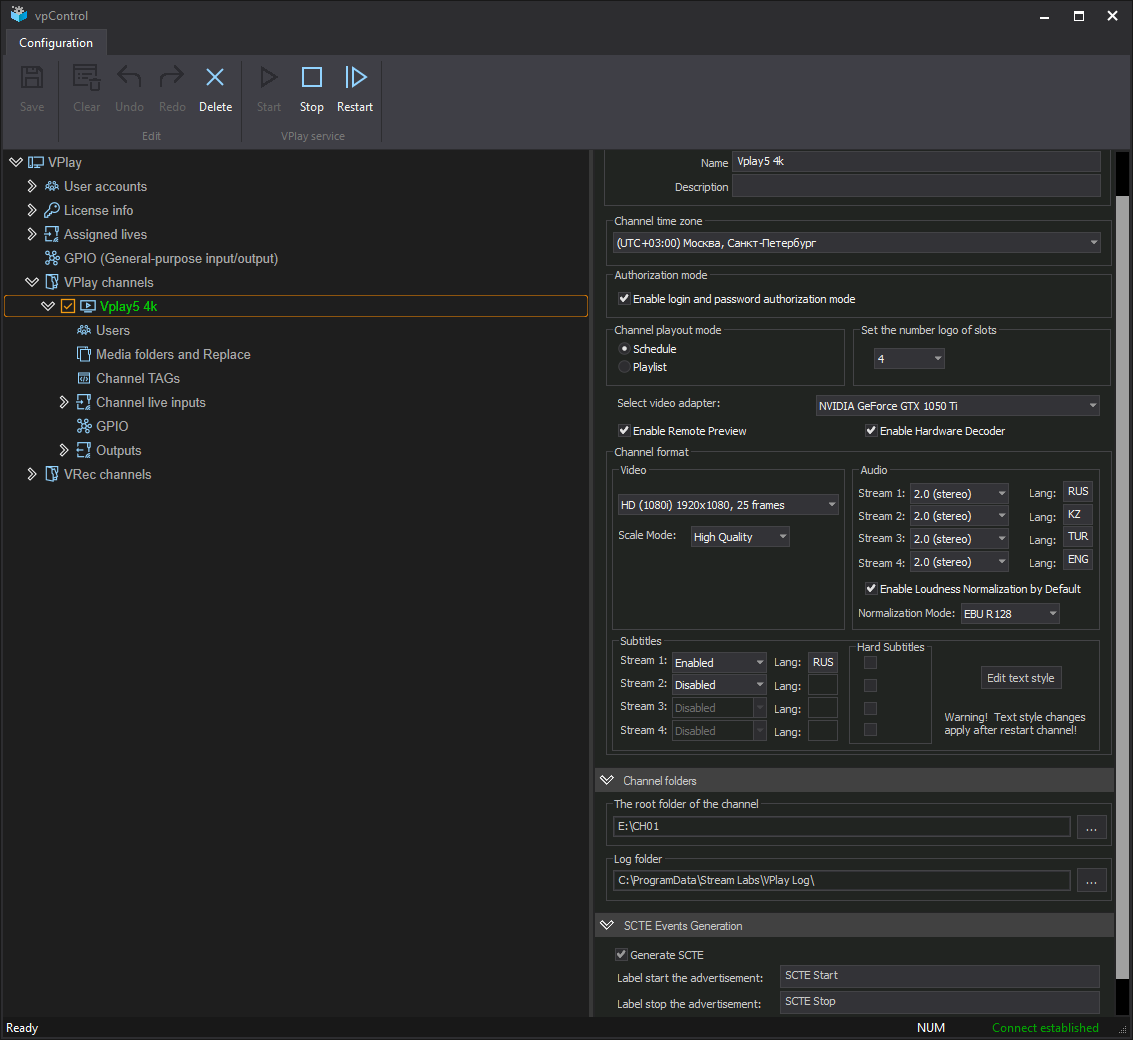Click the GPIO (General-purpose input/output) icon
Image resolution: width=1133 pixels, height=1040 pixels.
(52, 258)
